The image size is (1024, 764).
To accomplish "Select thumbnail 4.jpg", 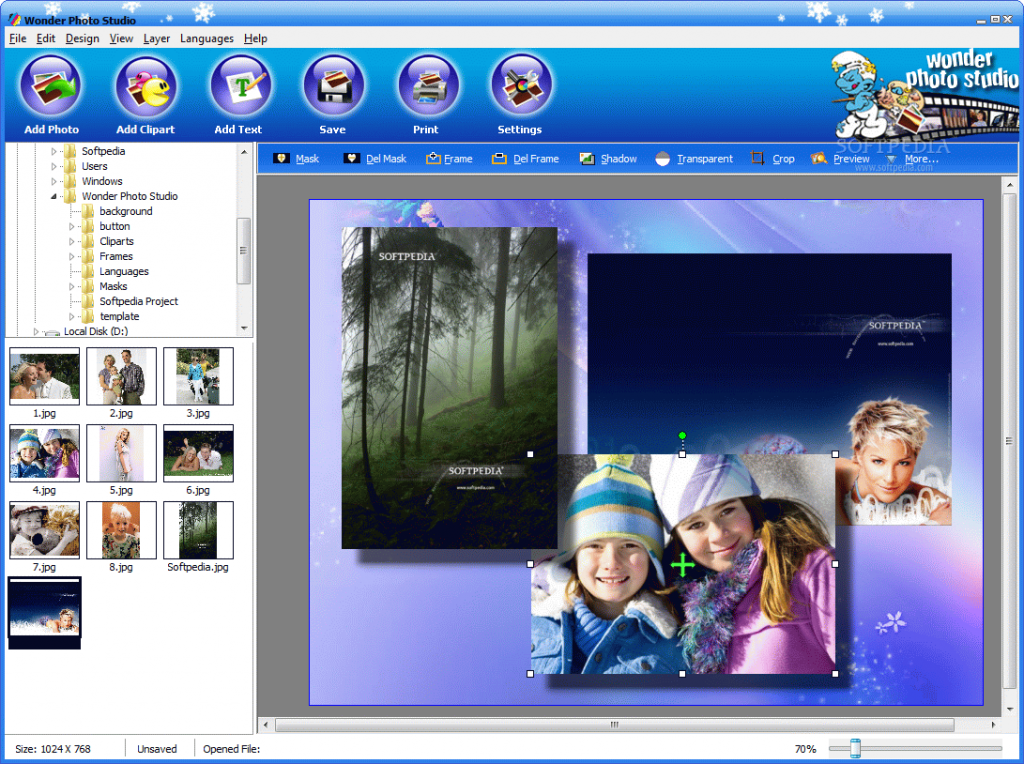I will (44, 453).
